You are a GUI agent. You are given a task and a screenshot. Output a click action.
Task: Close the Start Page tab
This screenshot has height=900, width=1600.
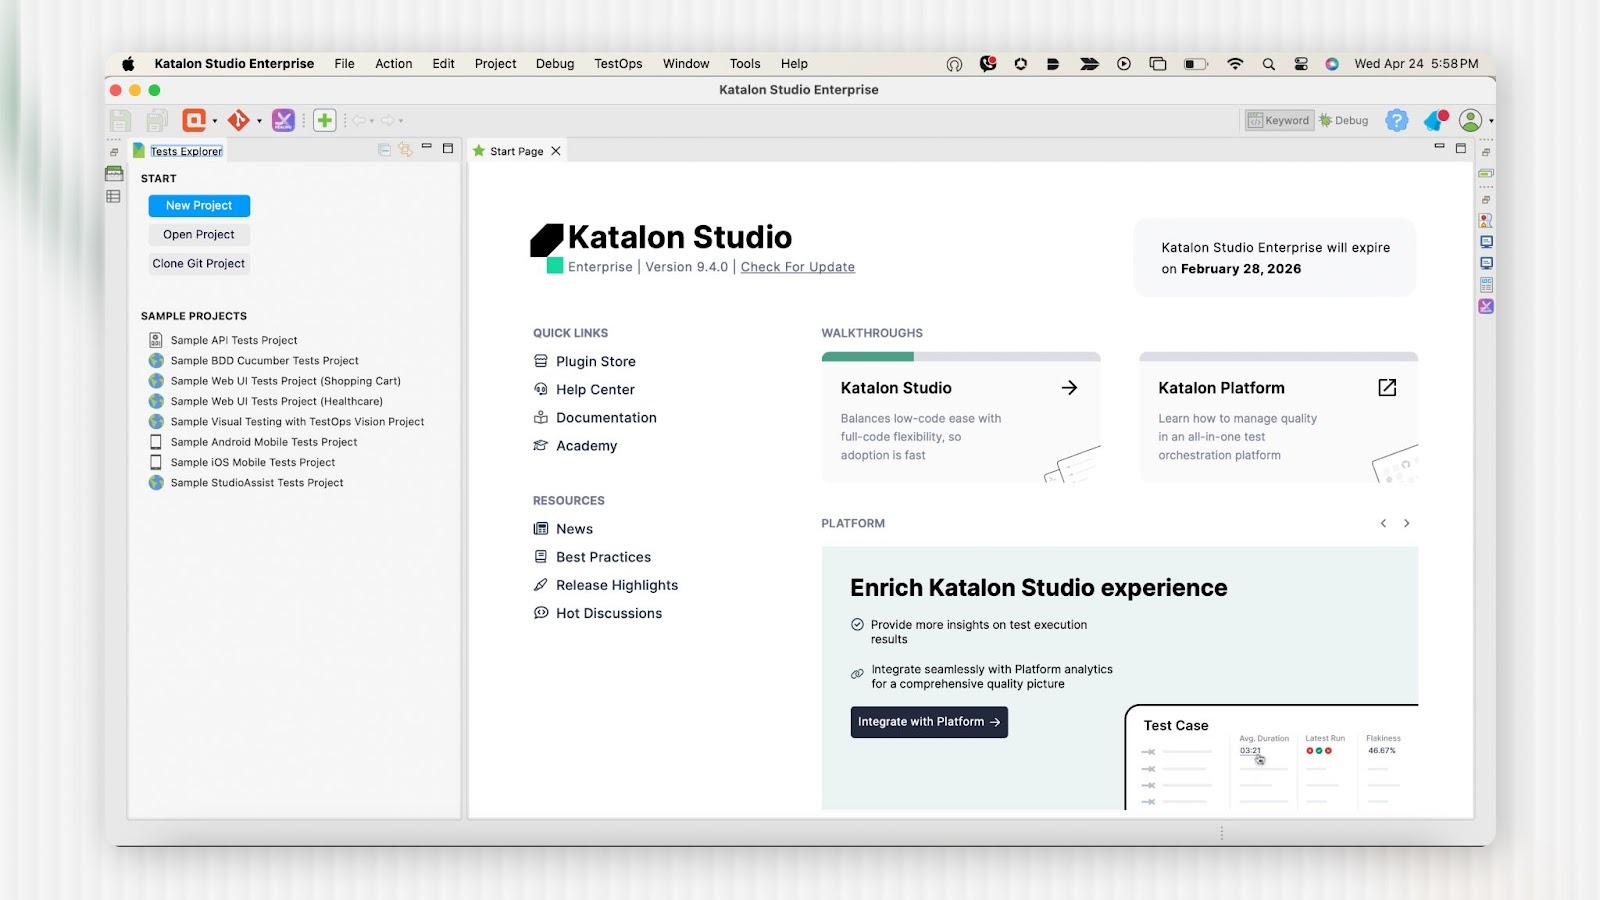coord(556,151)
